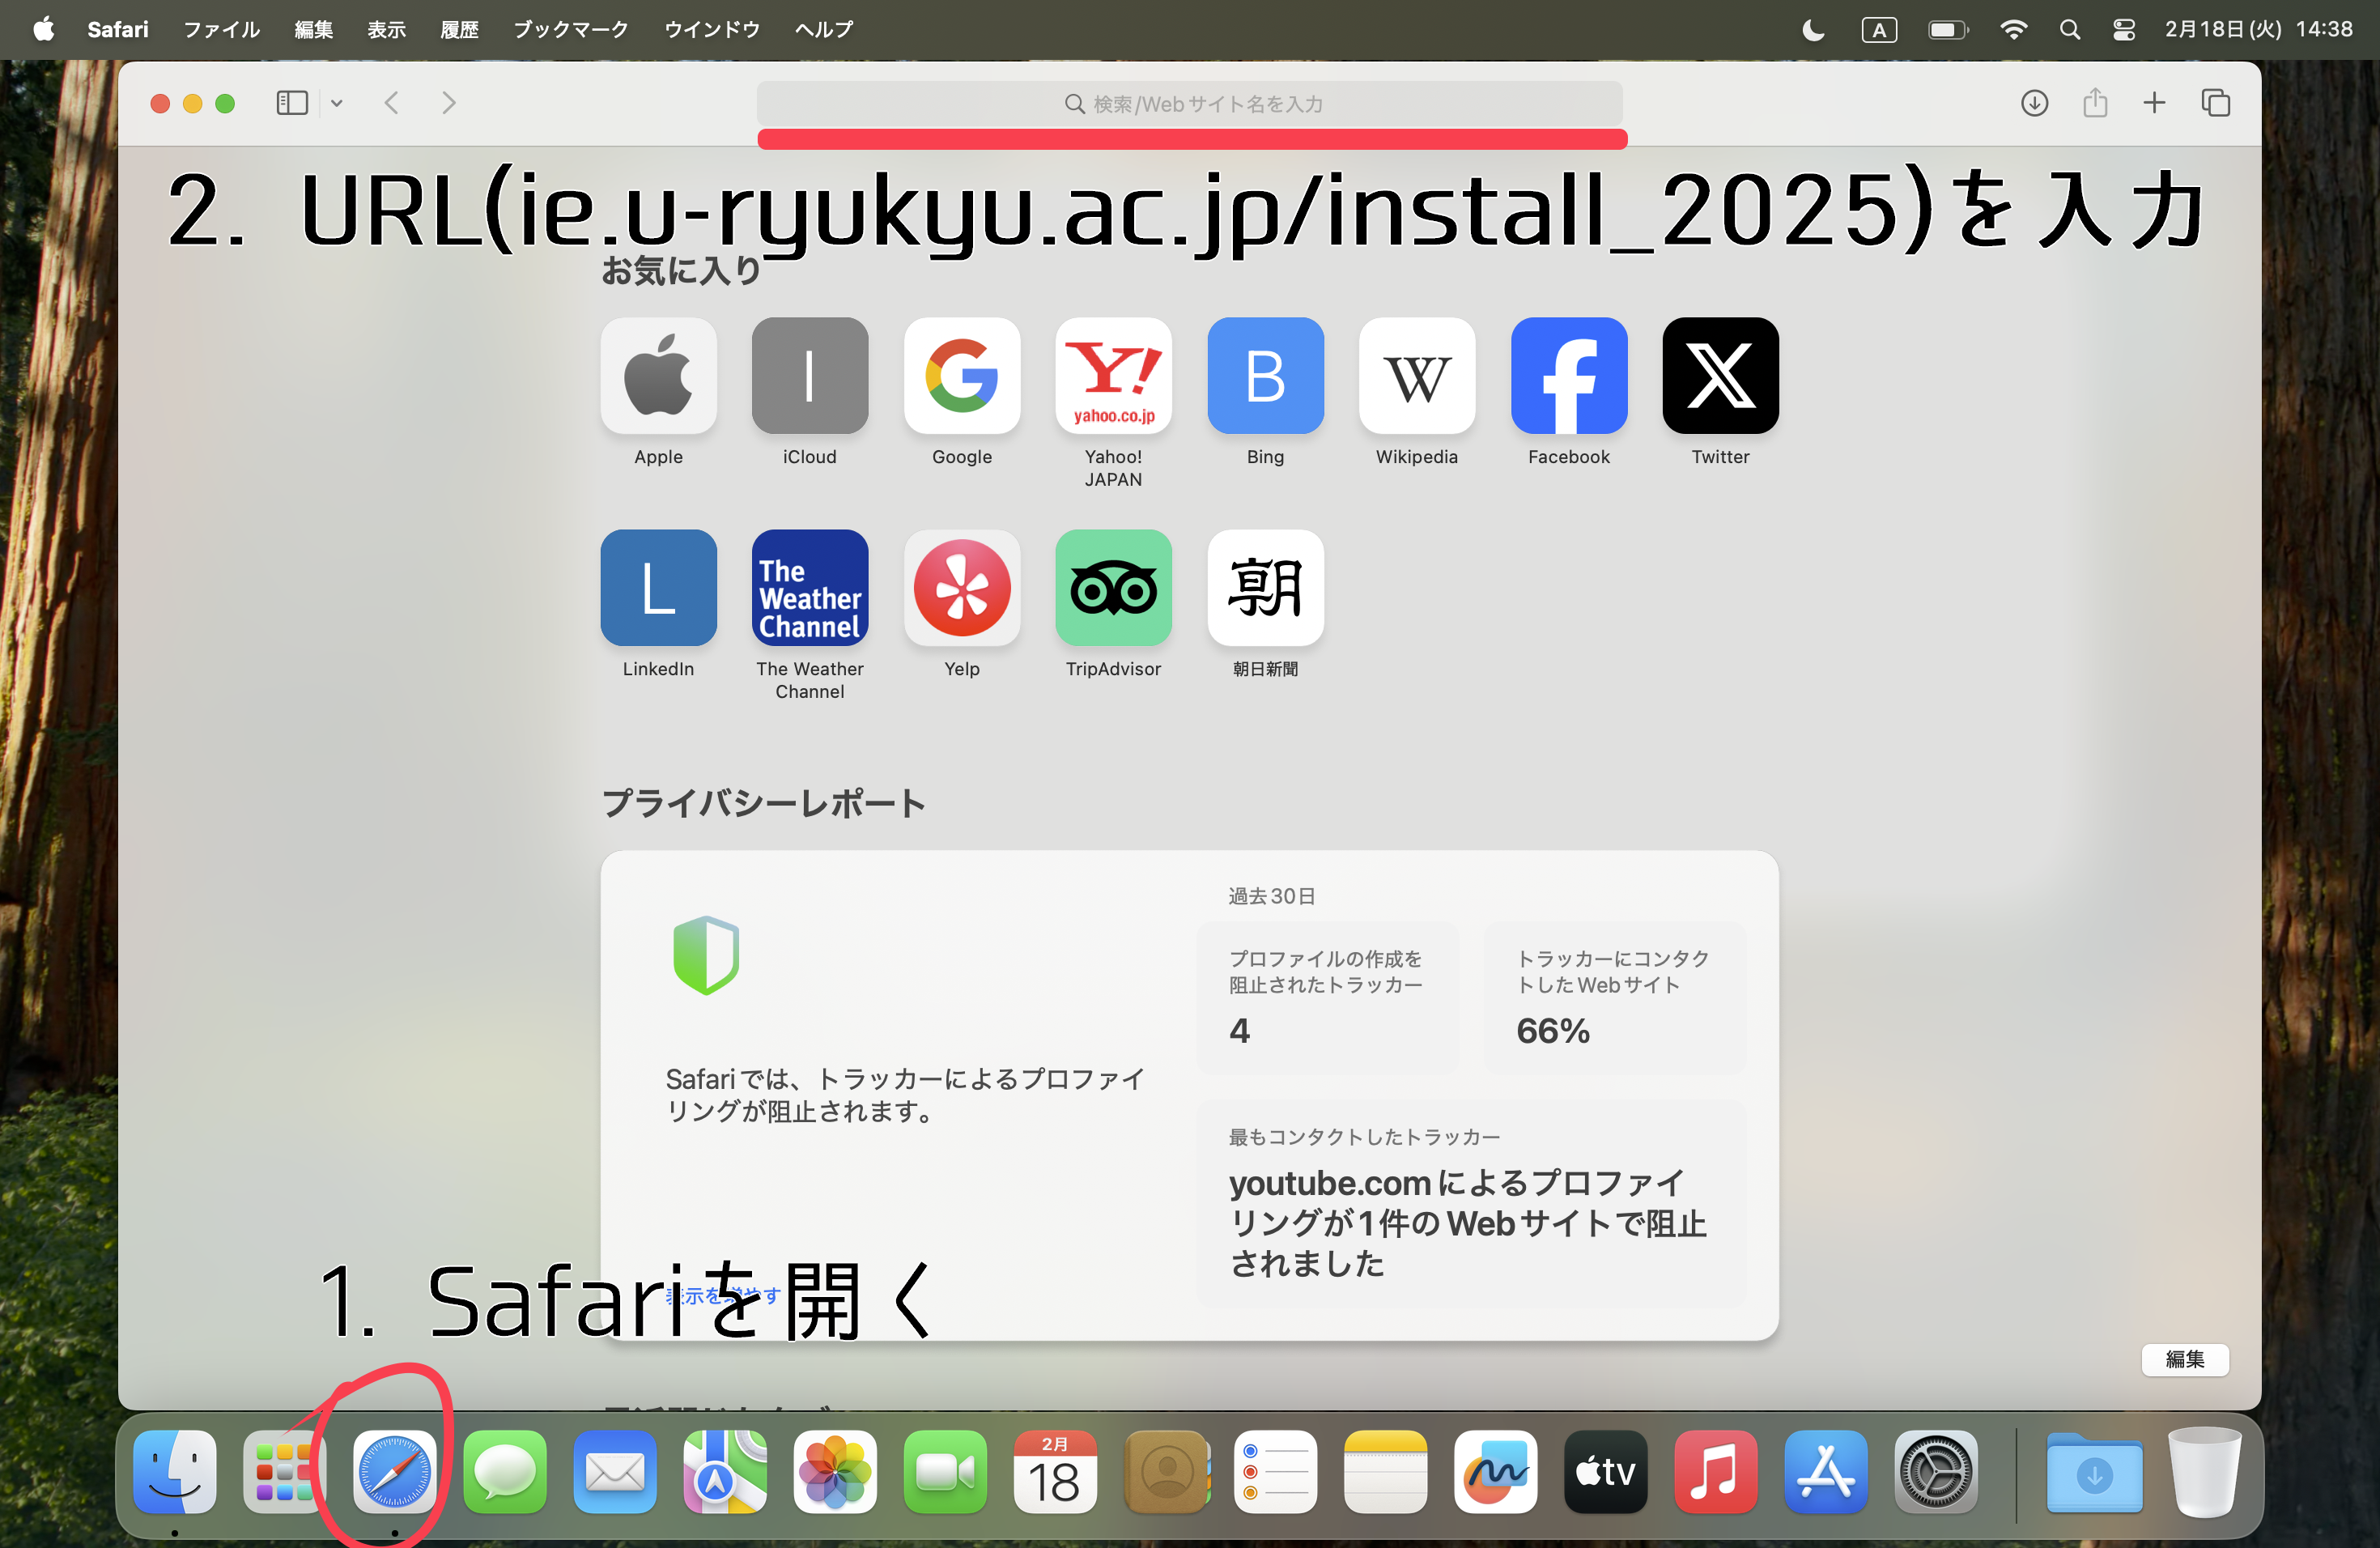Screen dimensions: 2380x1548
Task: Click the search or website address field
Action: click(x=1189, y=103)
